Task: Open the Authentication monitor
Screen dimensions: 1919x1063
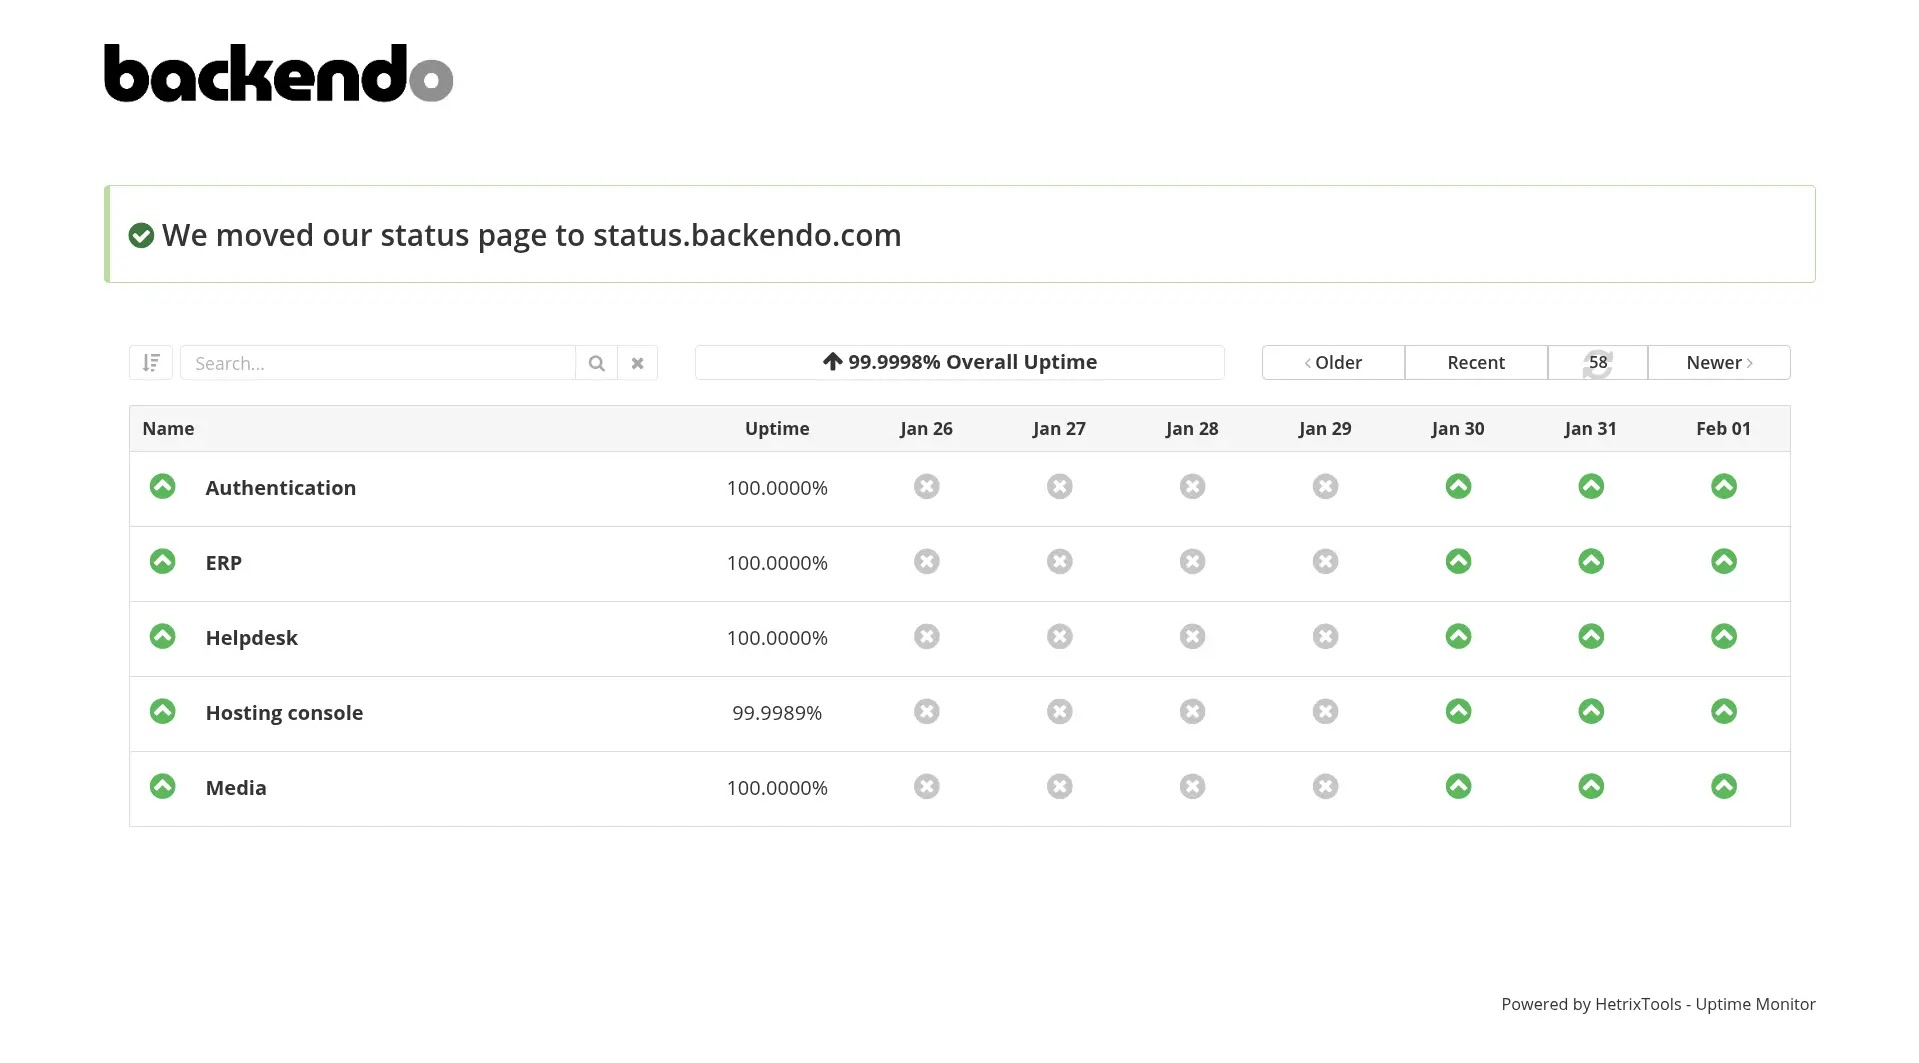Action: 280,488
